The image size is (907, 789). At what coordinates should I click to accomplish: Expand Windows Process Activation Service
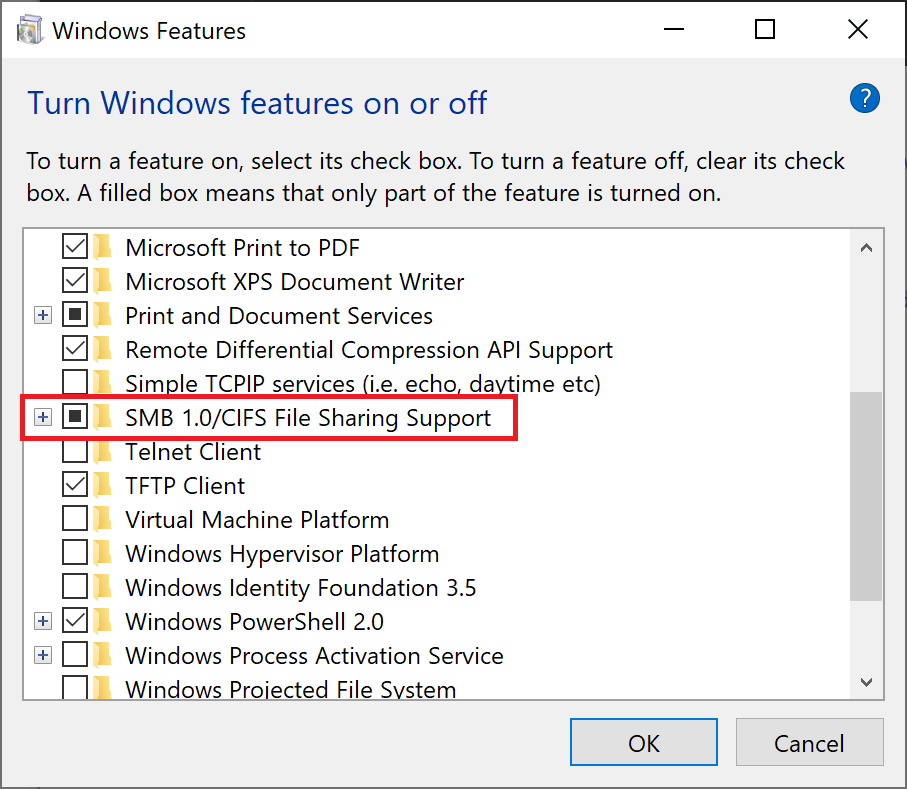tap(42, 654)
